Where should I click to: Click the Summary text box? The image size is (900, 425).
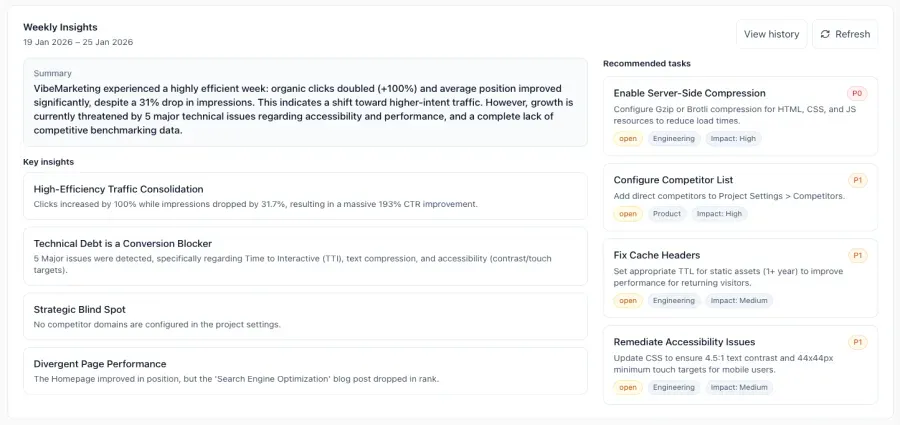305,102
